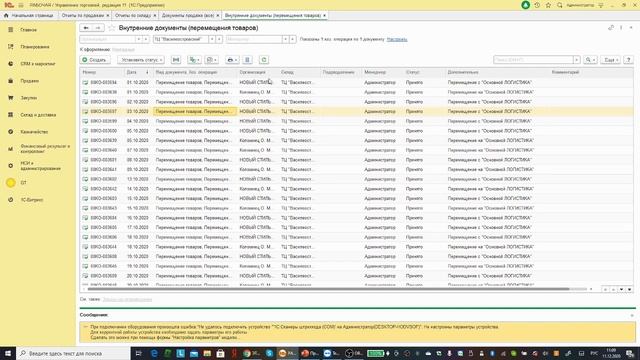Screen dimensions: 640x360
Task: Click the warehouse filter field ТЦ Василеостровский
Action: [181, 39]
